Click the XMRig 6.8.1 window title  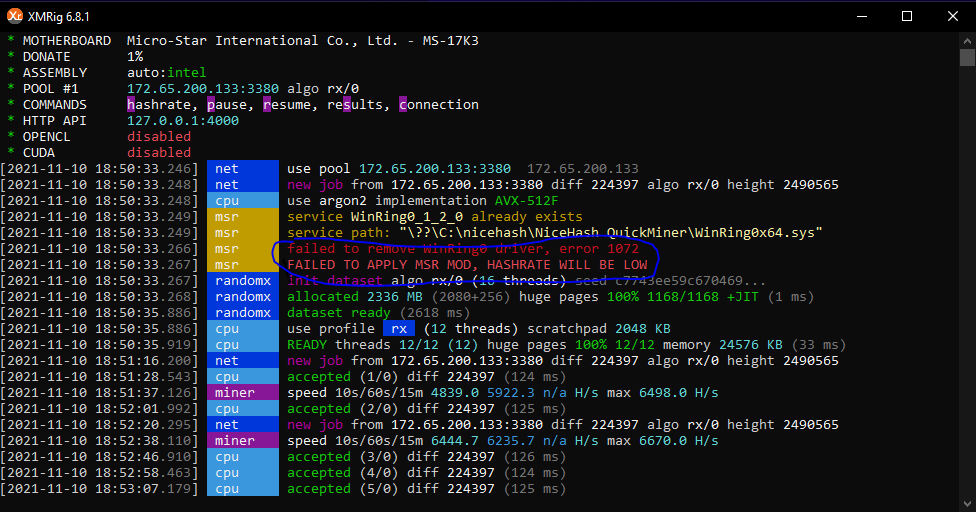pos(59,17)
